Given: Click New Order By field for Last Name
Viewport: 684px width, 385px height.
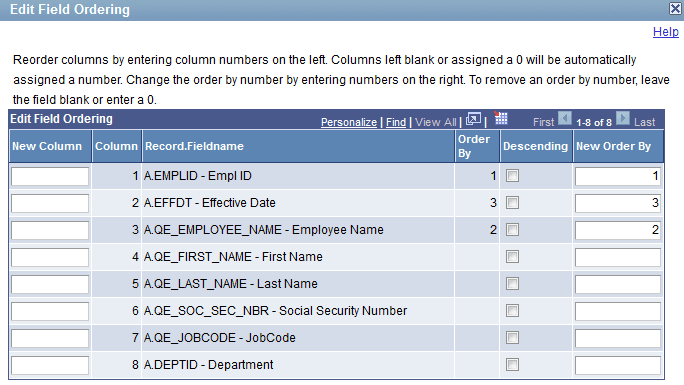Looking at the screenshot, I should (x=618, y=284).
